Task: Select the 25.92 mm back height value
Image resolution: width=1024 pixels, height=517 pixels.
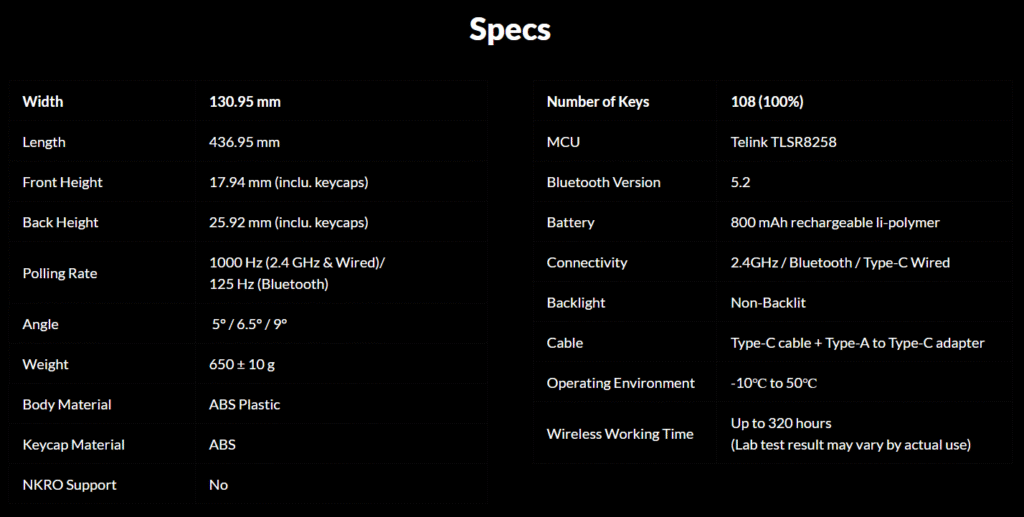Action: (x=288, y=222)
